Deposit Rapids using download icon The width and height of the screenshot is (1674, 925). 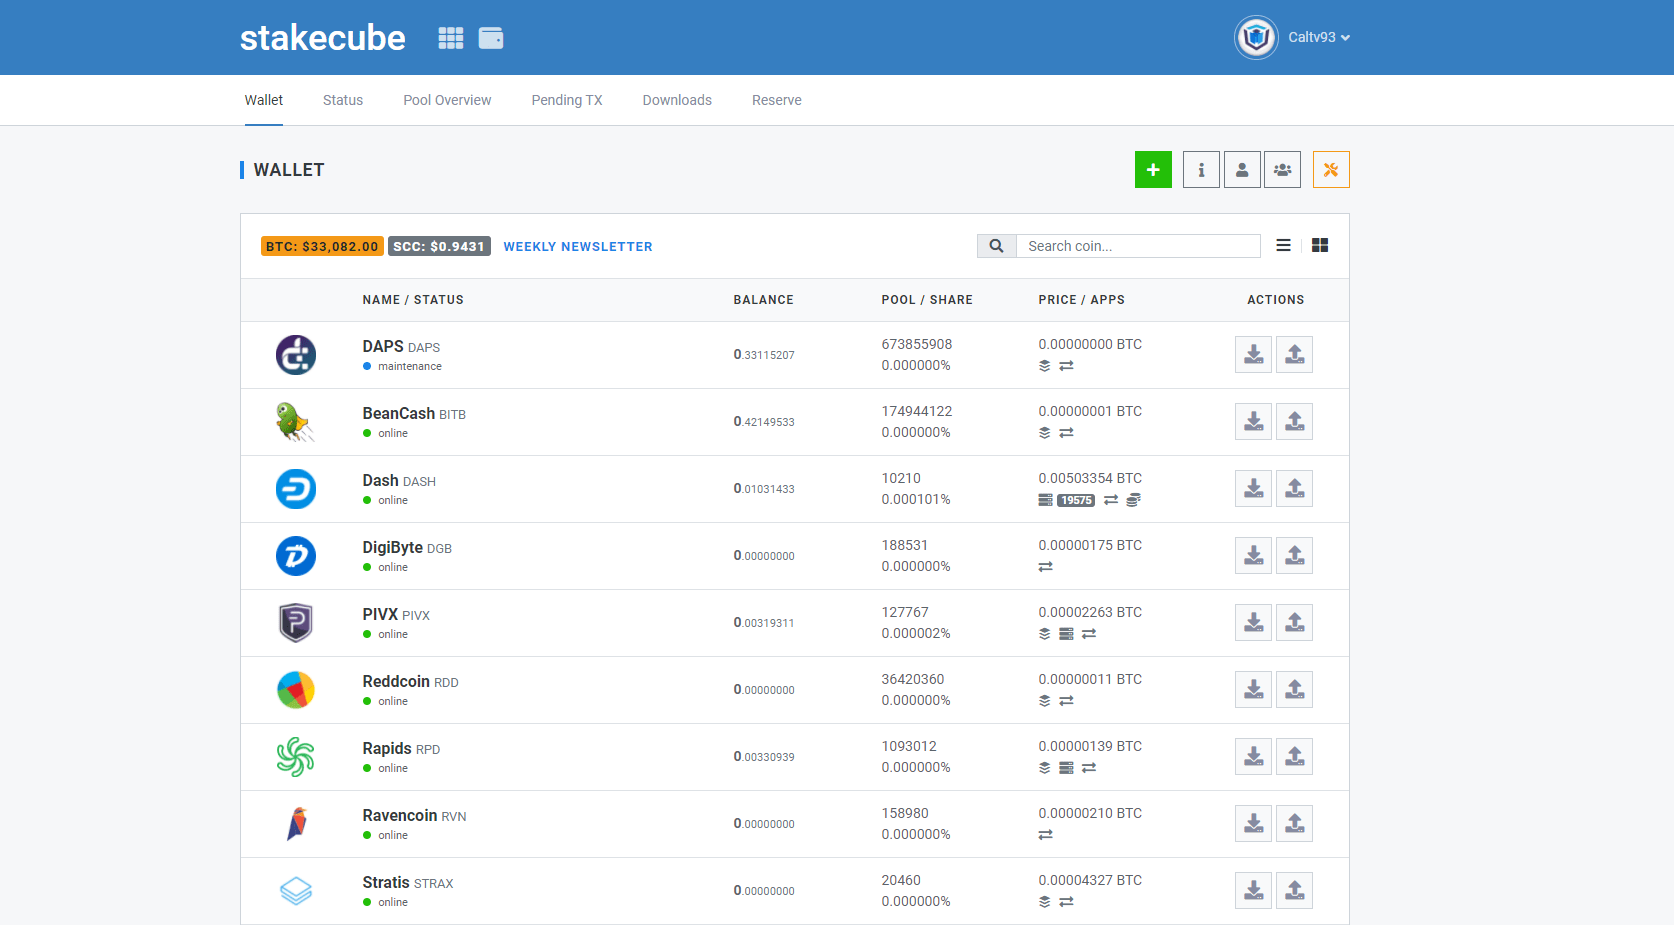(x=1253, y=757)
